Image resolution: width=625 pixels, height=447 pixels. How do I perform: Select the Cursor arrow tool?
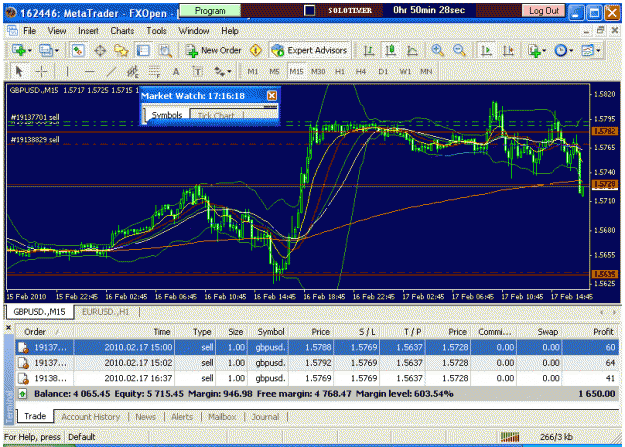(18, 72)
